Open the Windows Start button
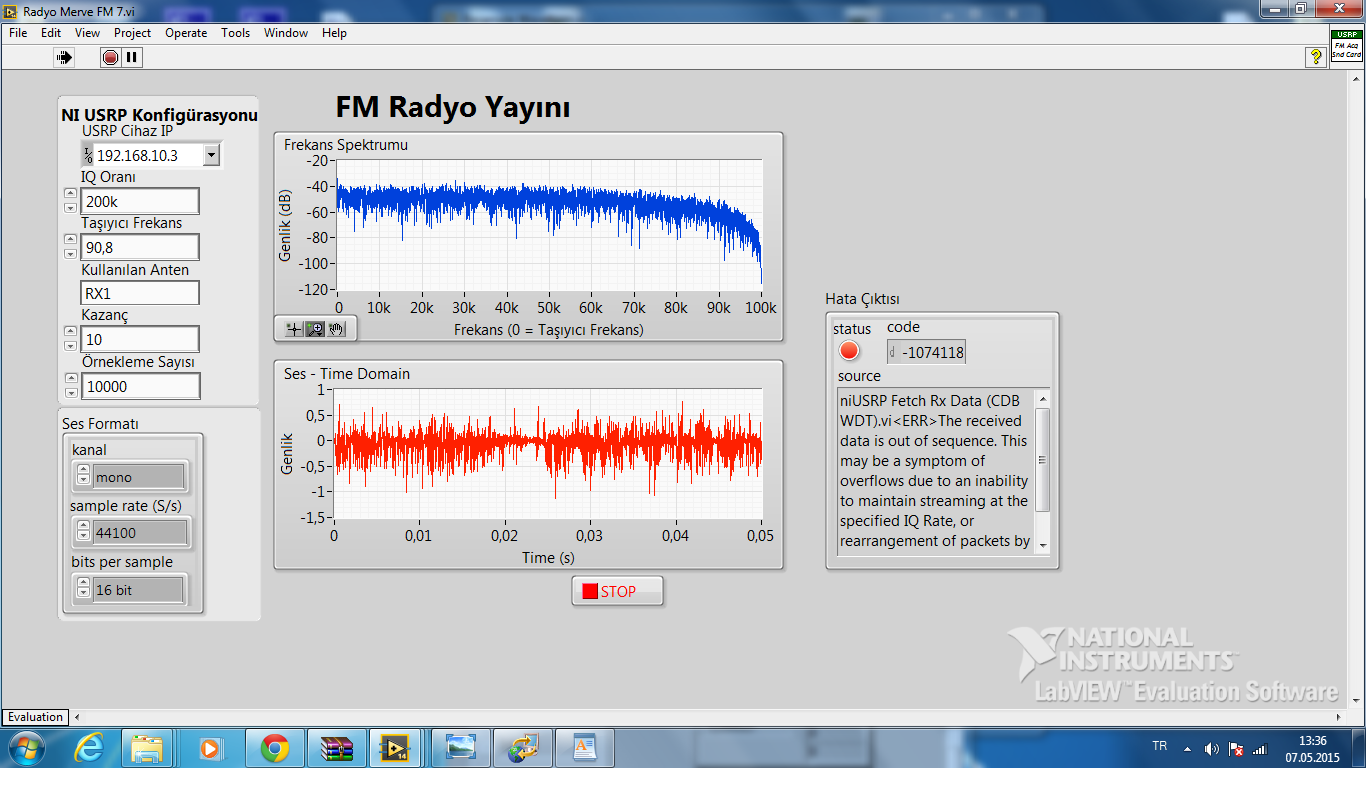This screenshot has width=1366, height=798. coord(27,747)
